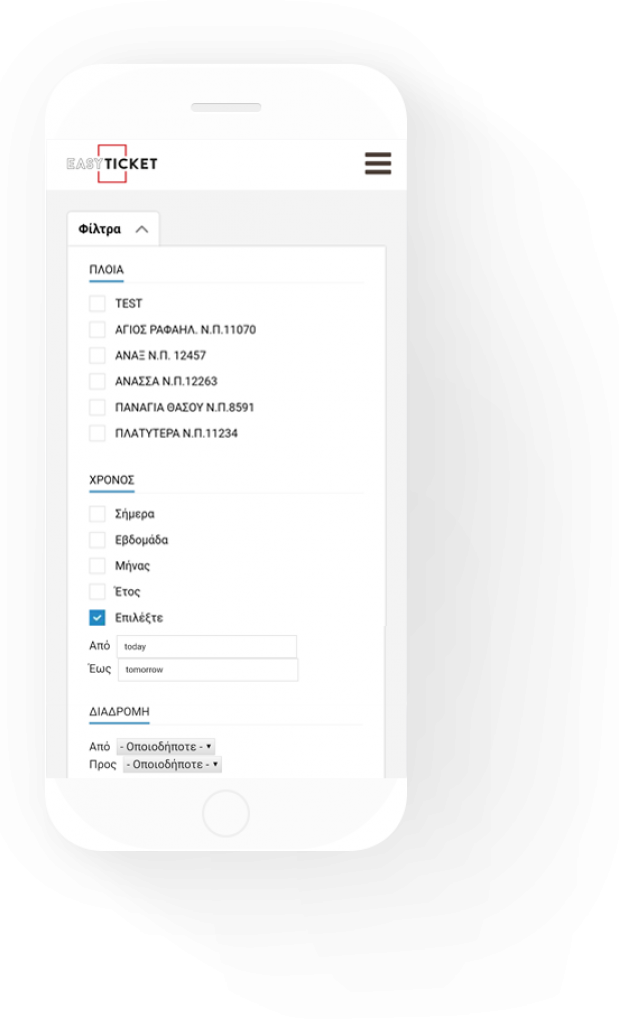Click the Από date field showing today
The image size is (619, 1019).
(207, 647)
